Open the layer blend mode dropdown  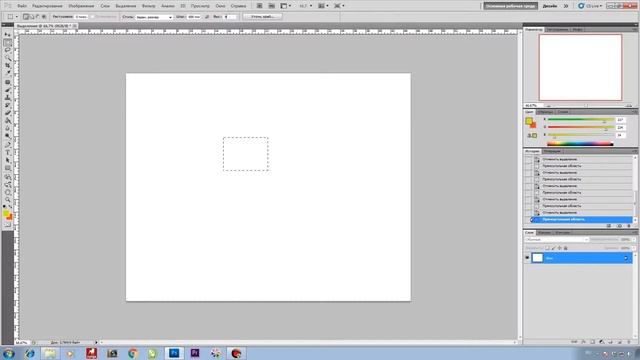point(557,240)
